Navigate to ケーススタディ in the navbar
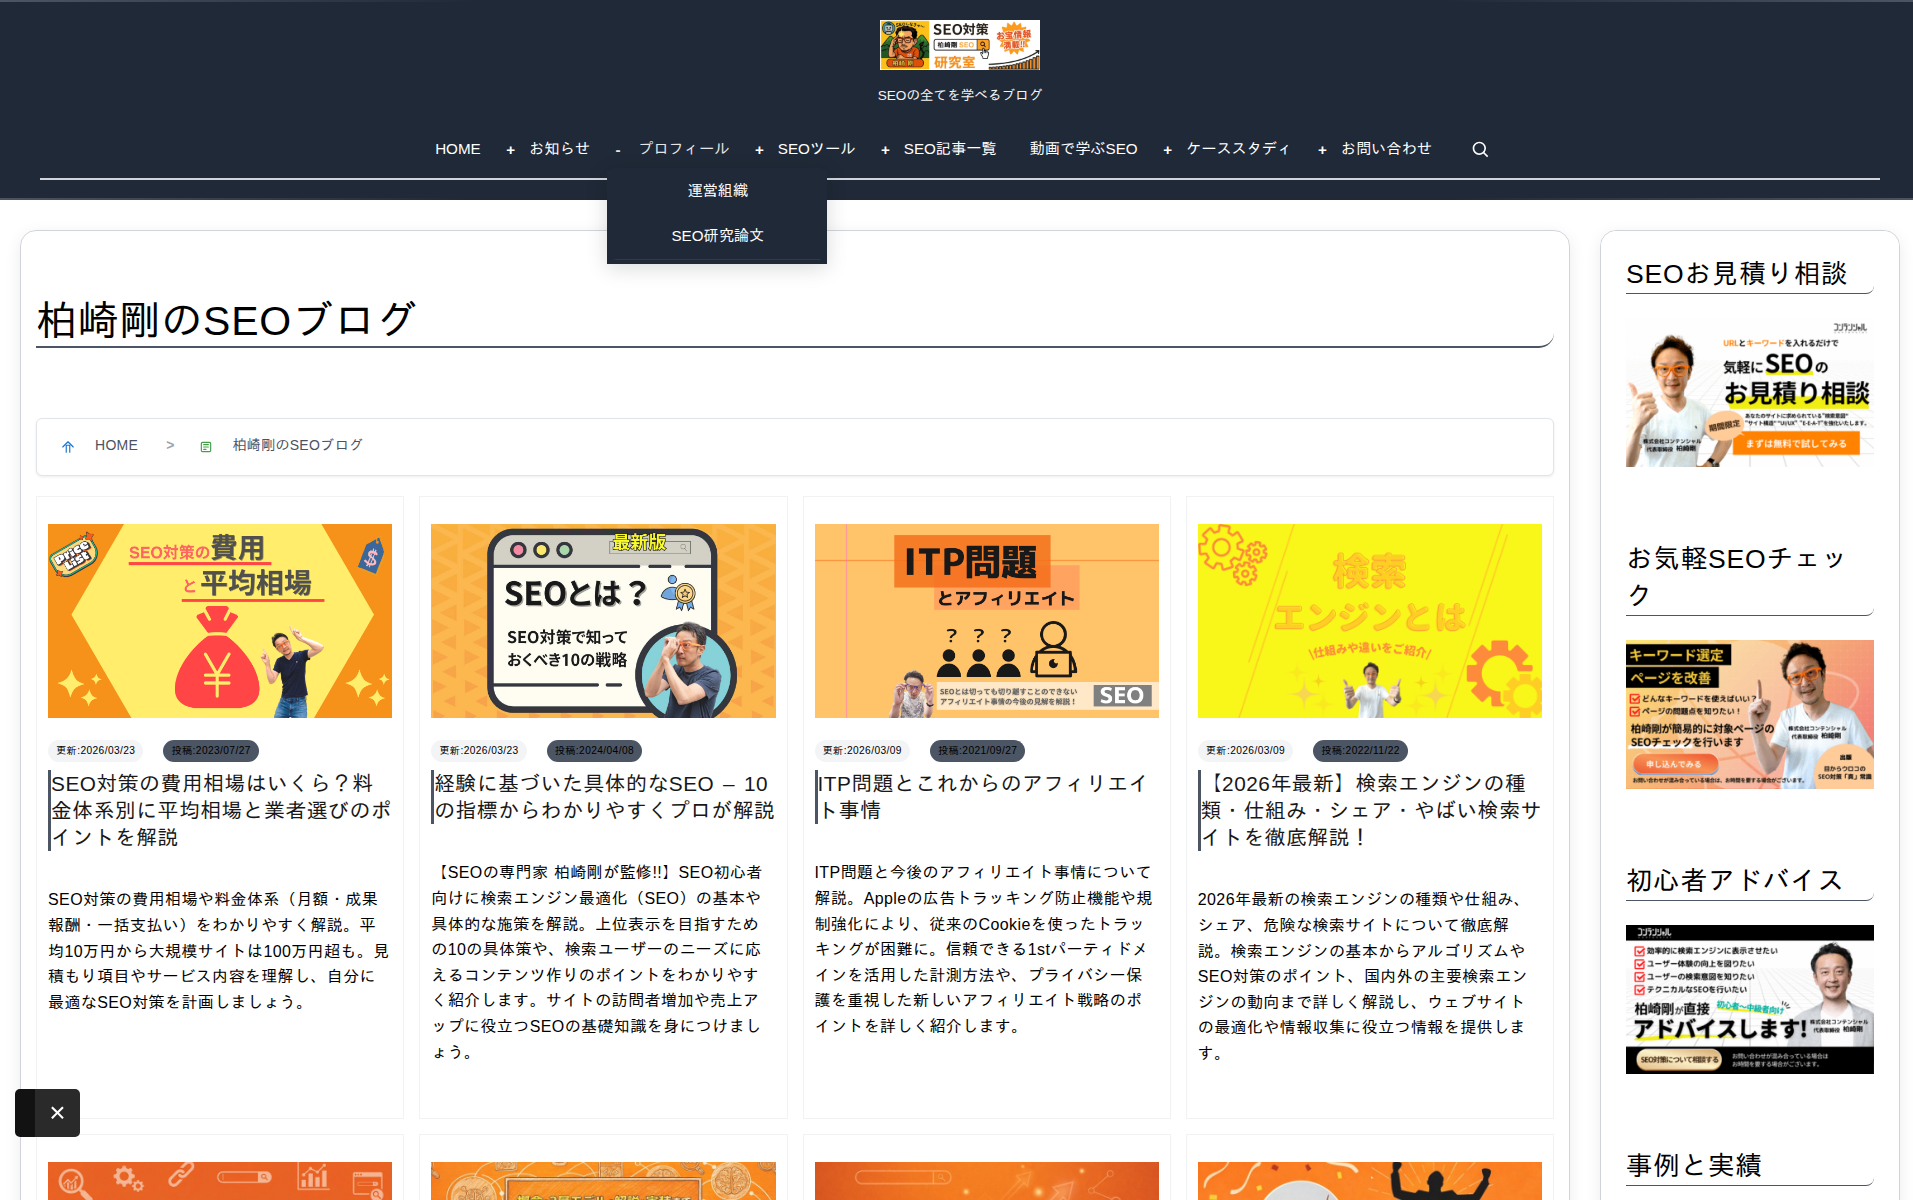 pos(1236,148)
